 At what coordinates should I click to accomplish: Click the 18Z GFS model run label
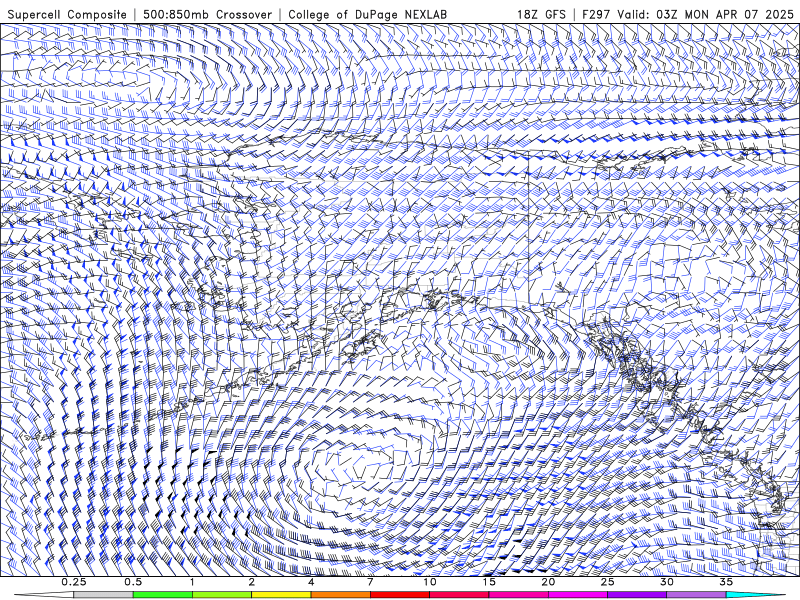[x=541, y=15]
